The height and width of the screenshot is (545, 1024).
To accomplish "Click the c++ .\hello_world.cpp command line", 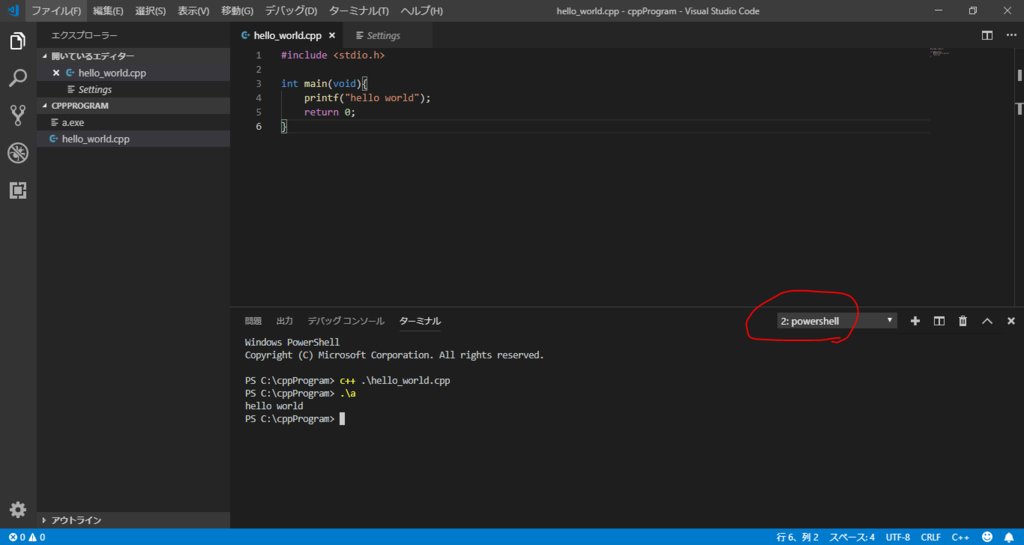I will tap(347, 381).
